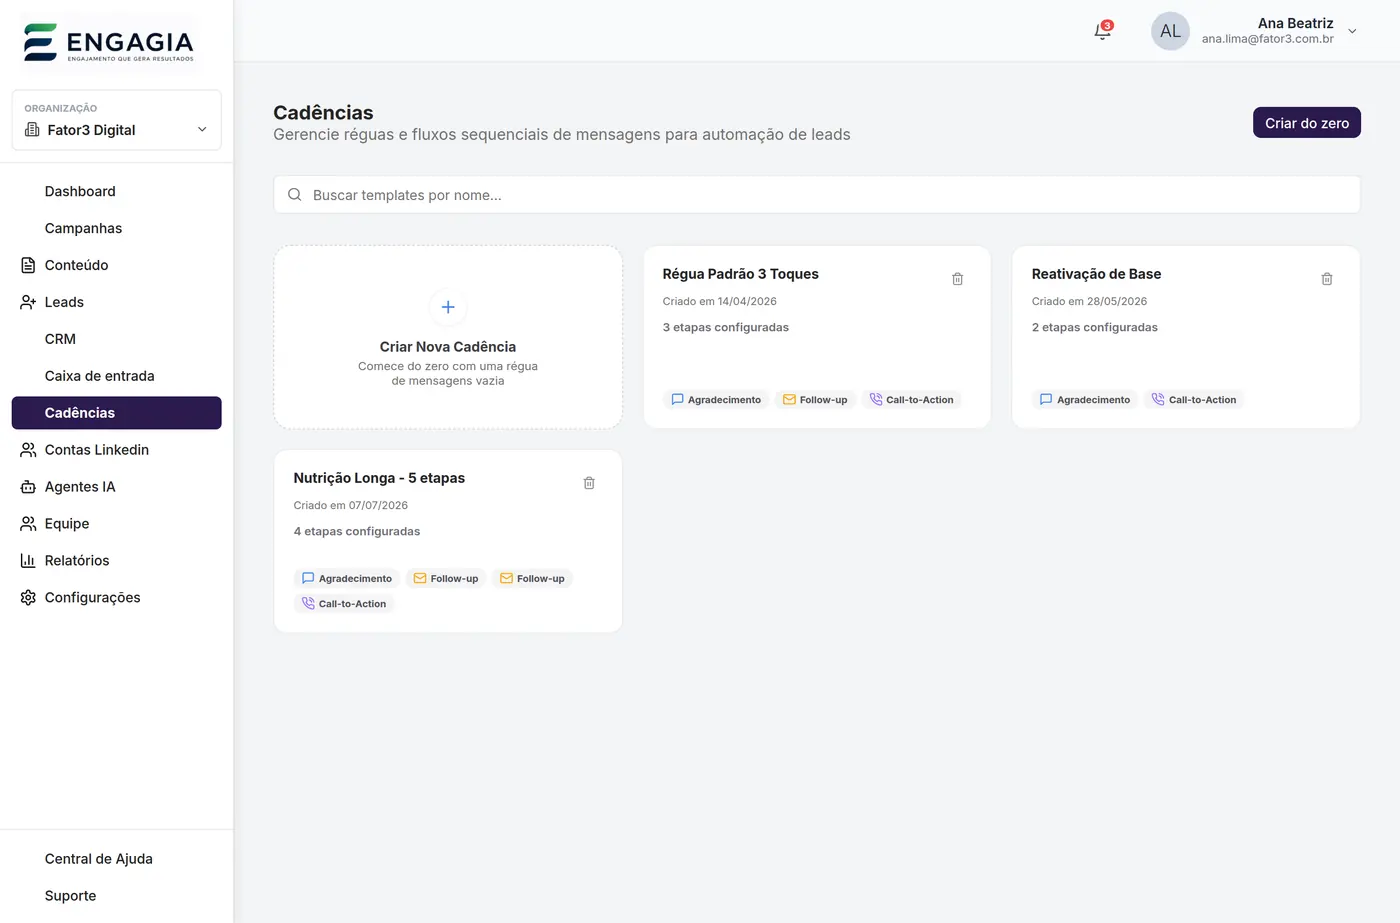Click the AL user avatar
Image resolution: width=1400 pixels, height=923 pixels.
(1170, 31)
